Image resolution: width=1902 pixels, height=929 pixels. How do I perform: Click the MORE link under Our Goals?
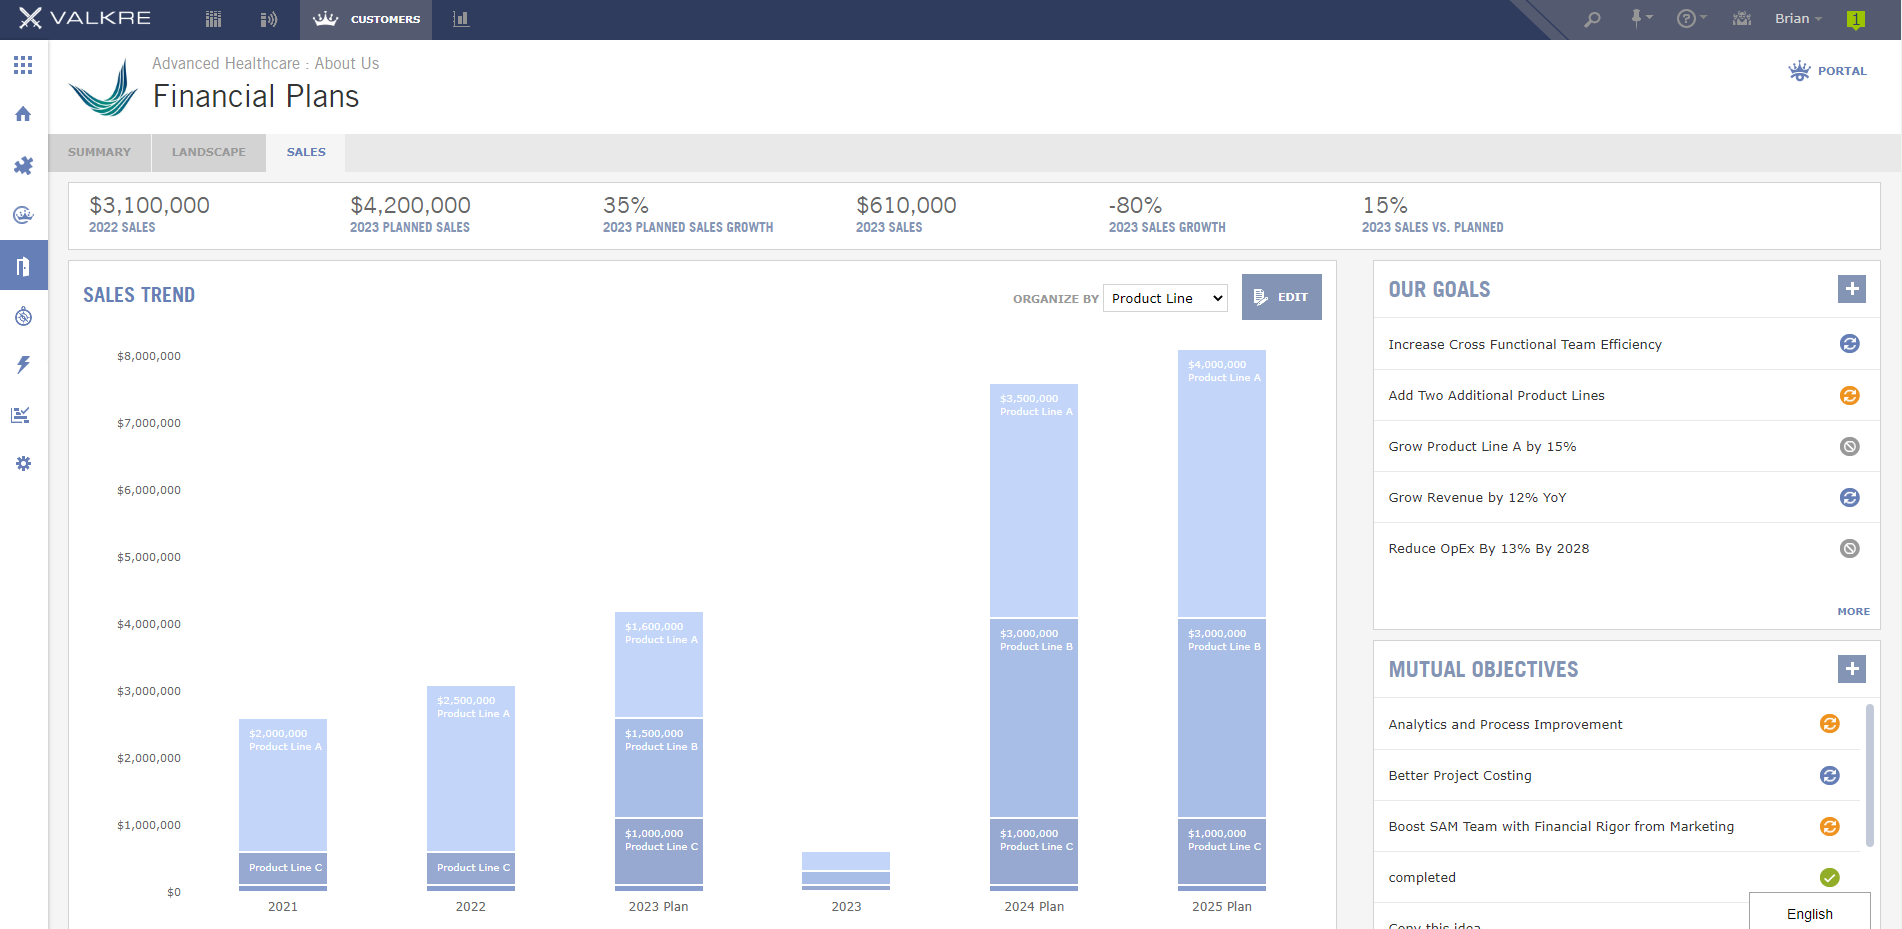1853,612
